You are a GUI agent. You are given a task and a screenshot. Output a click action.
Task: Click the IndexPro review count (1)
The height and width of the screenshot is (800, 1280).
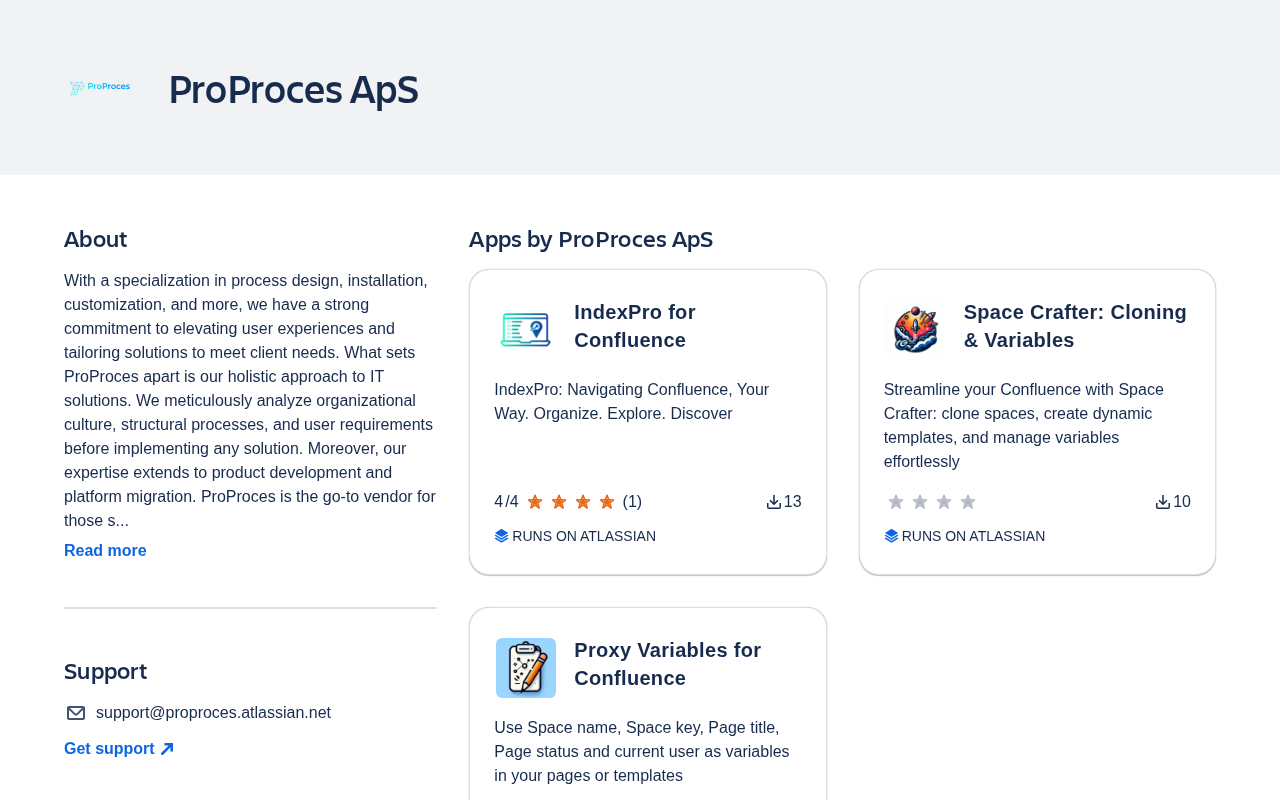632,502
